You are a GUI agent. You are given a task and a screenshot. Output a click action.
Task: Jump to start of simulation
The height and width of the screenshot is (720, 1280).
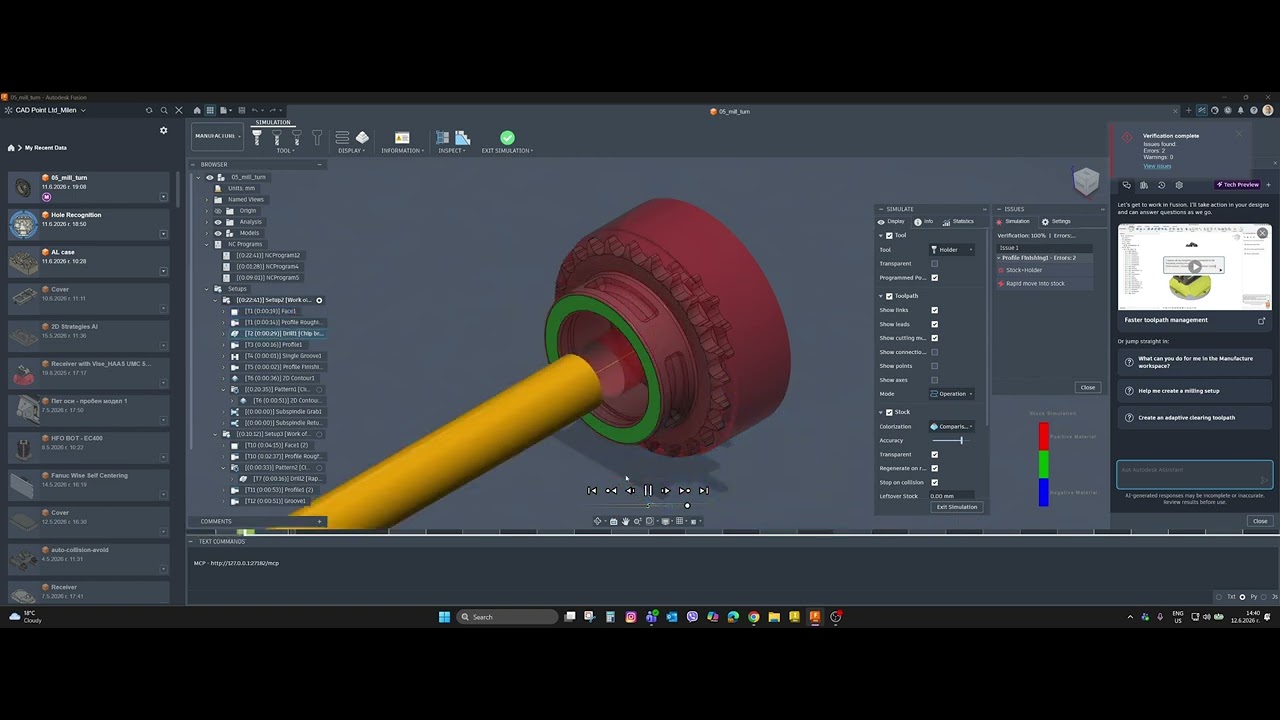point(592,490)
